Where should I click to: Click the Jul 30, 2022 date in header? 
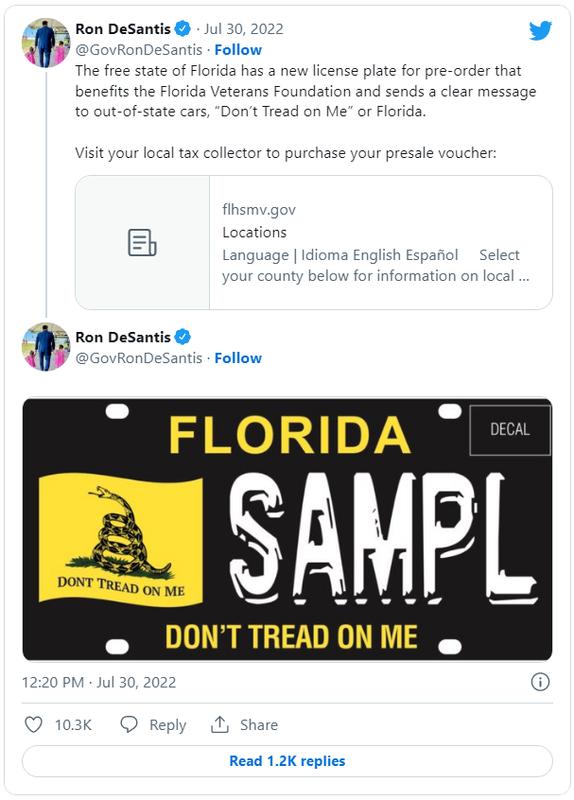(244, 29)
